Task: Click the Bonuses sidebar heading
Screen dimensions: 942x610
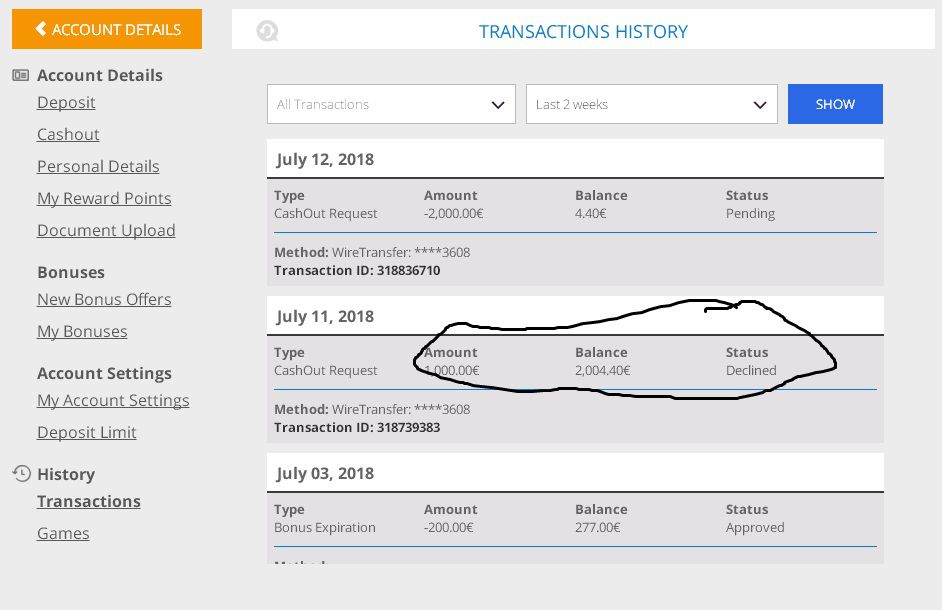Action: click(x=71, y=272)
